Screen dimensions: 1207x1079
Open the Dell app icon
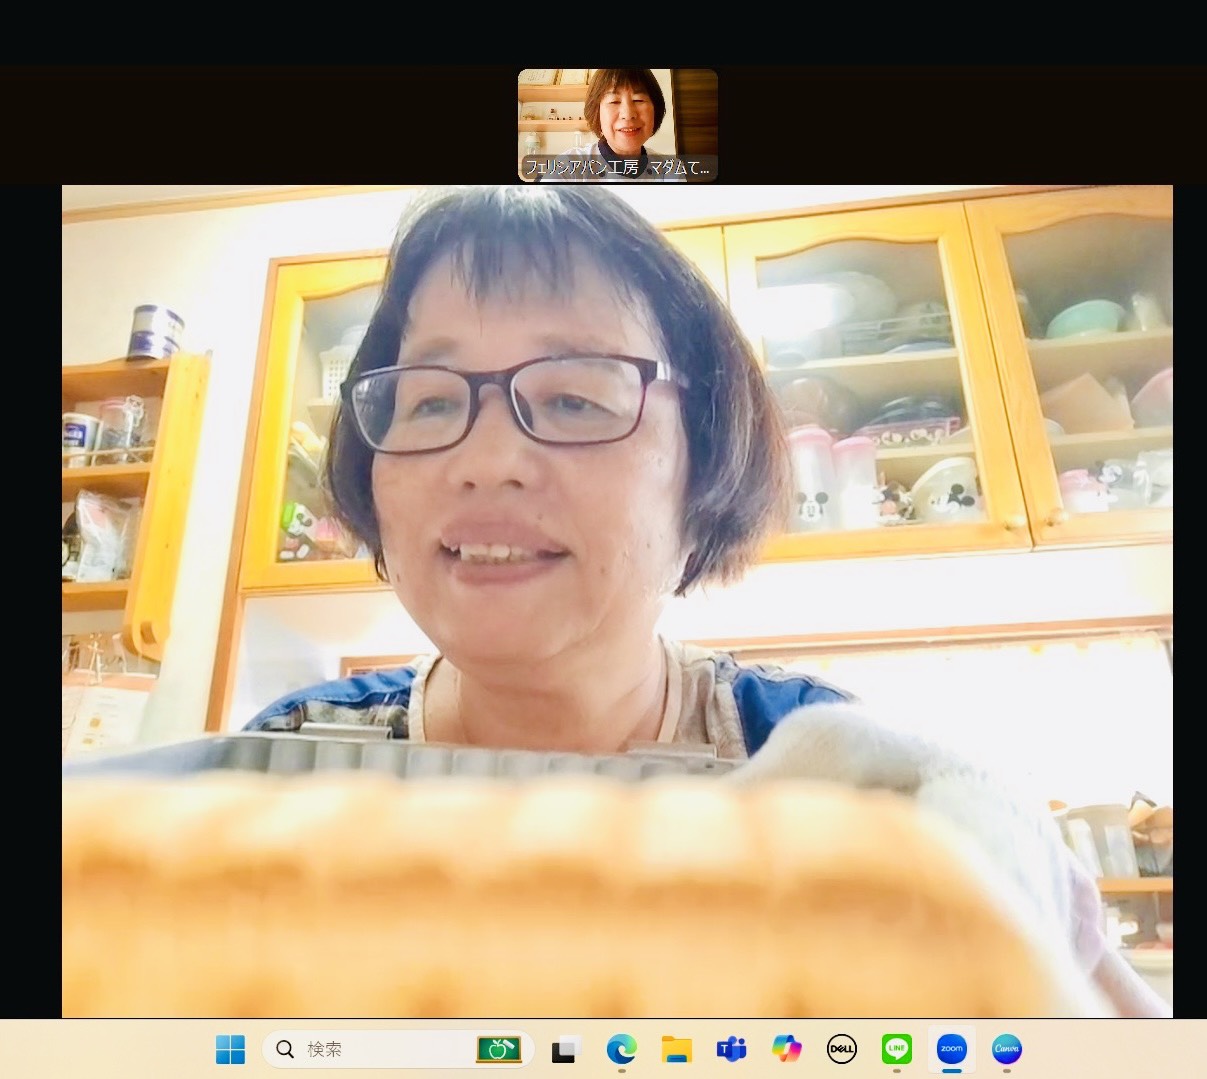click(842, 1049)
